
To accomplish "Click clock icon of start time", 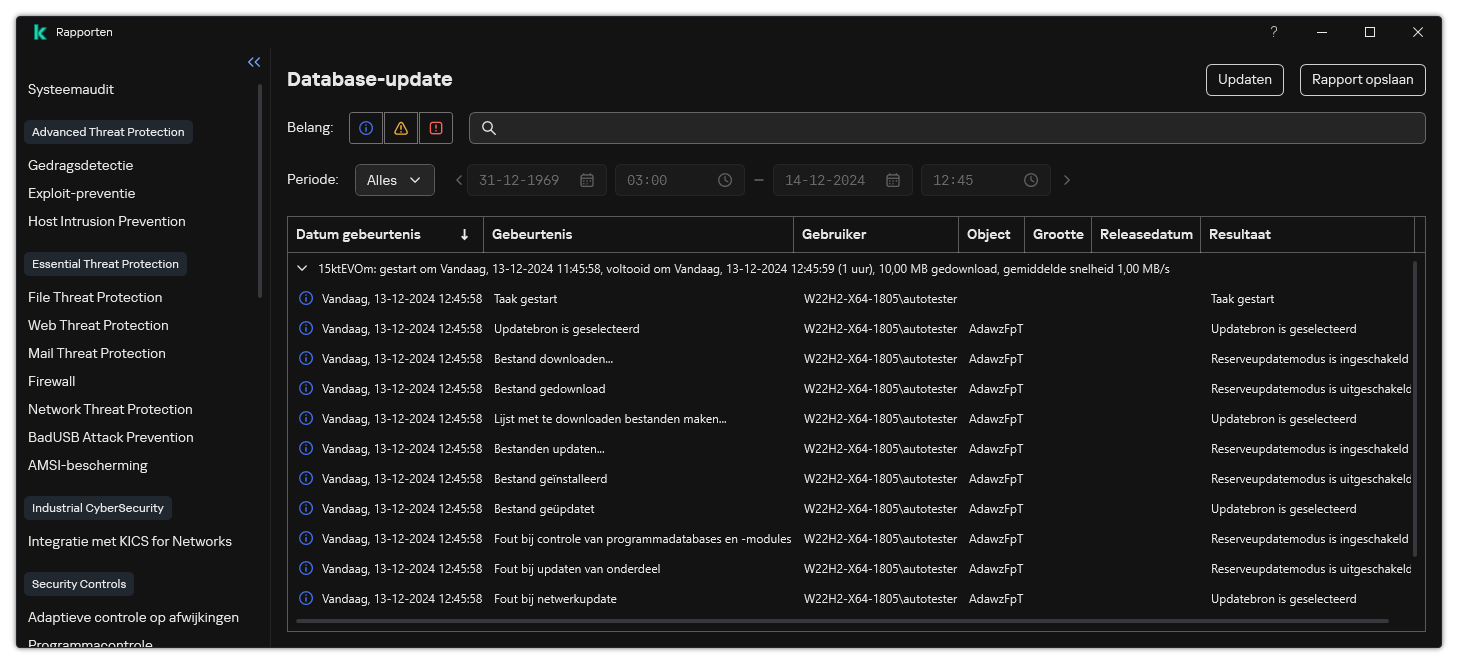I will point(725,180).
